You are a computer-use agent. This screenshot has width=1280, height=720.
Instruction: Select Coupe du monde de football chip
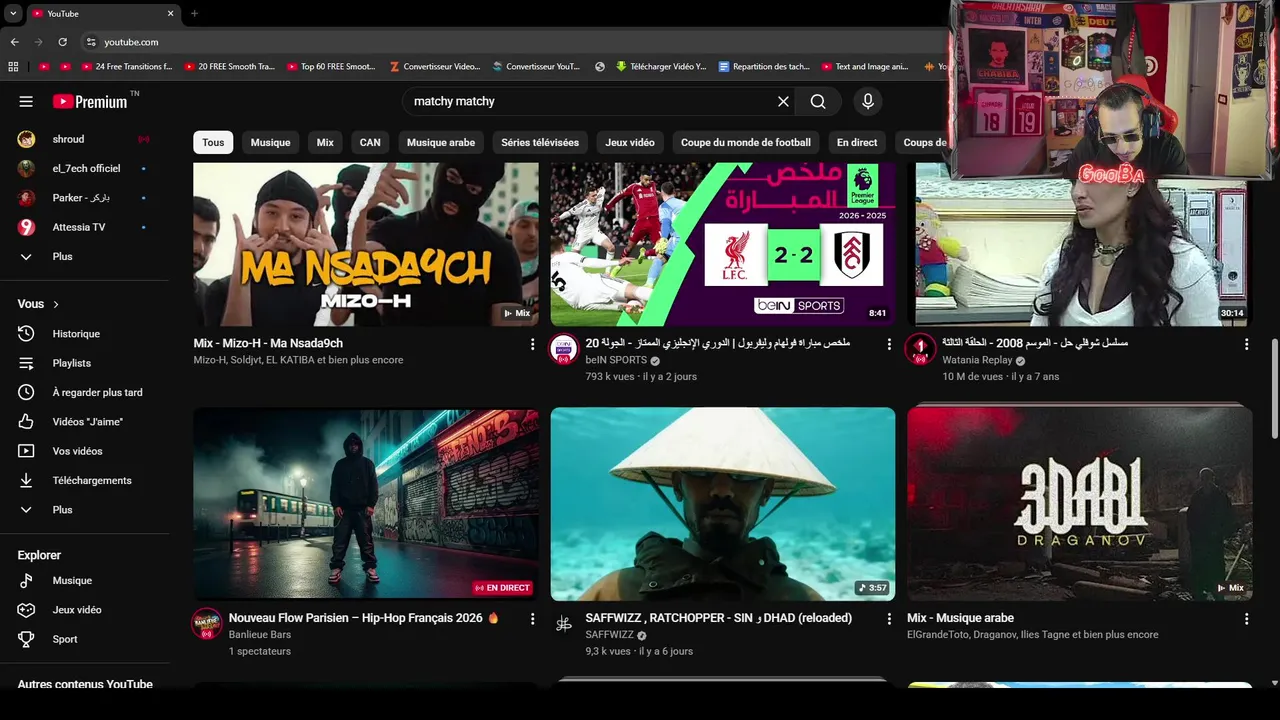746,142
